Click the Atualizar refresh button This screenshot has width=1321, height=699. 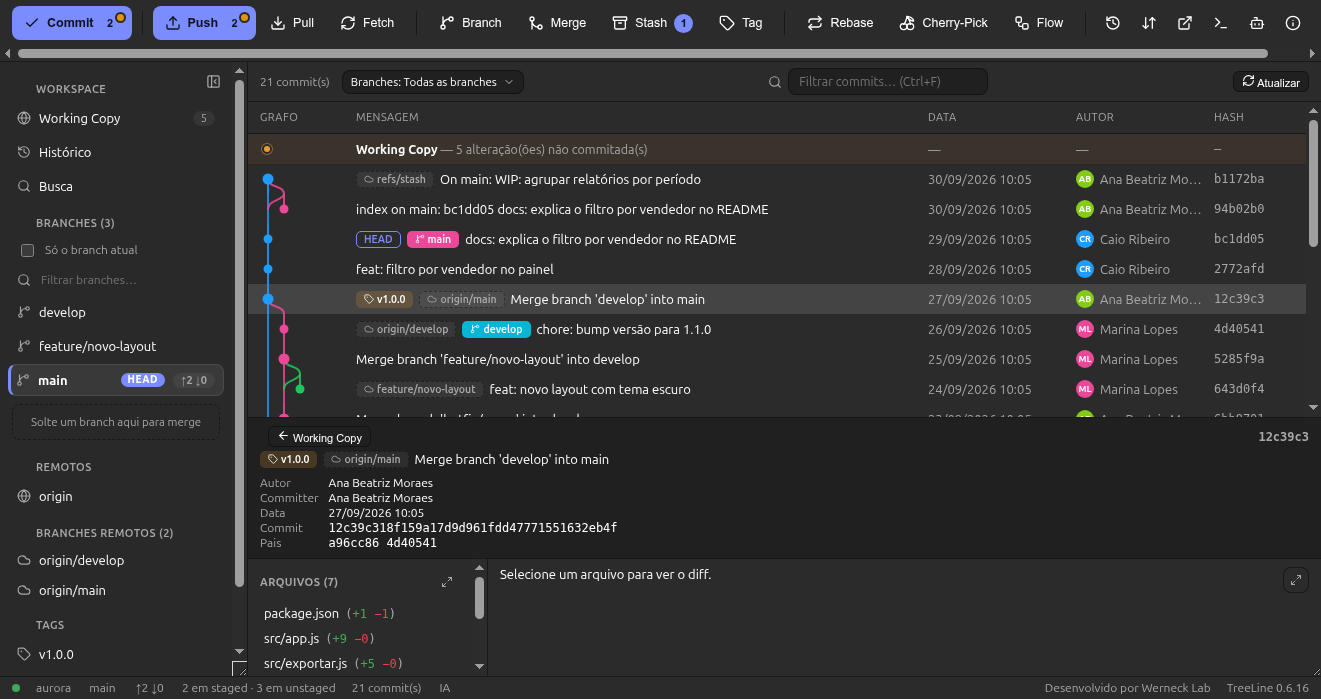(1270, 82)
